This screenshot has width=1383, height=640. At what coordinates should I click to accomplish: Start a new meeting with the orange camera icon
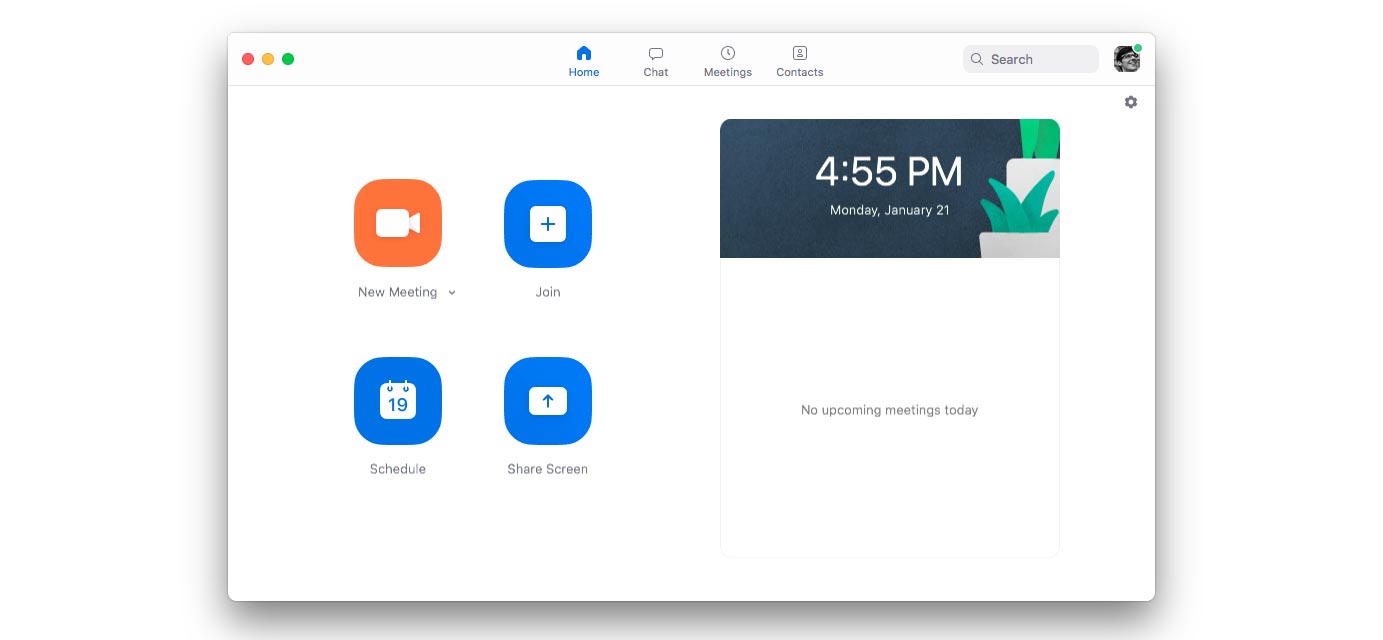pyautogui.click(x=397, y=223)
